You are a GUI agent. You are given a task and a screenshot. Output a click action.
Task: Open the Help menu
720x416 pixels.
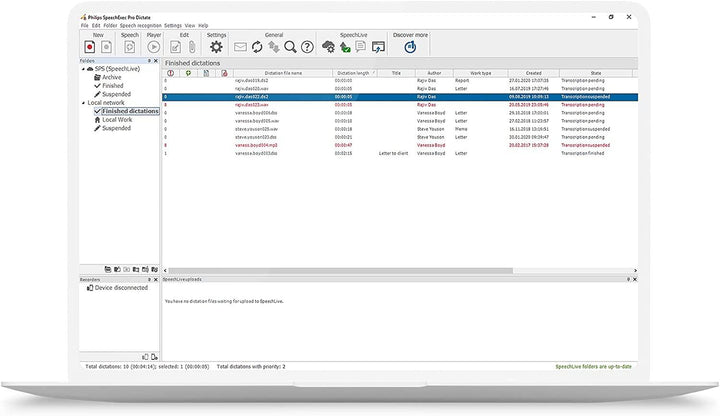pyautogui.click(x=203, y=26)
